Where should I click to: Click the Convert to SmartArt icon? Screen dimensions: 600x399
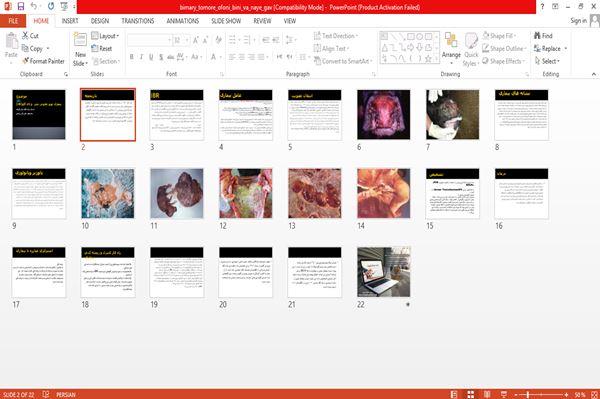[x=317, y=61]
